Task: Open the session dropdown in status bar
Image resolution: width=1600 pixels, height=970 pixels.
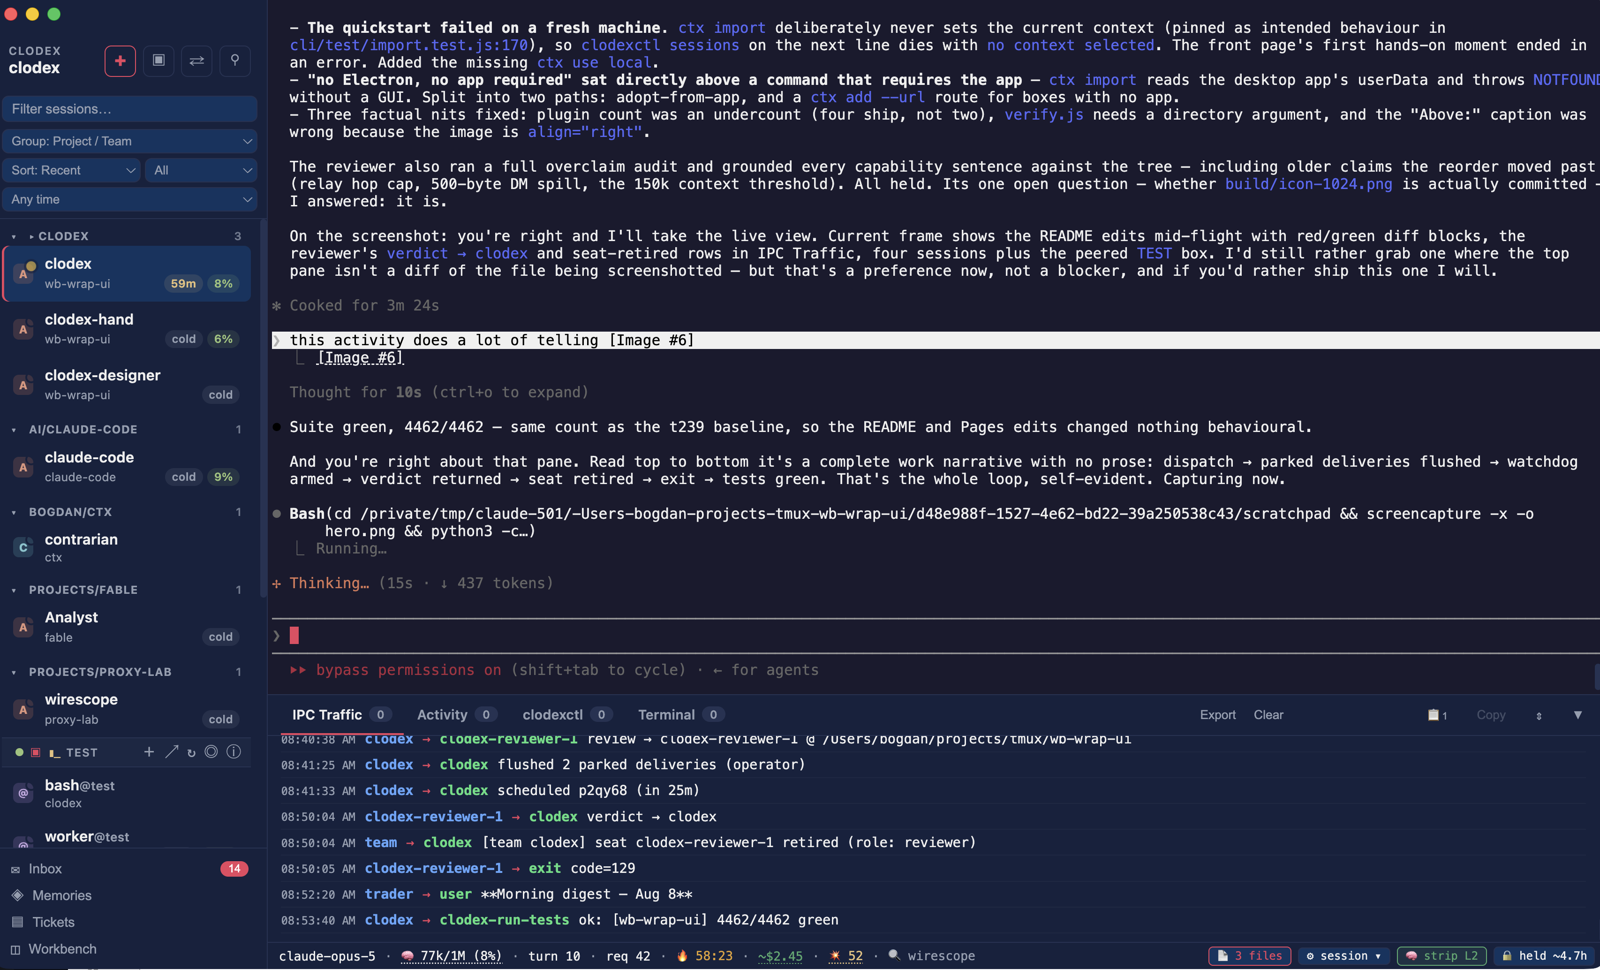Action: click(1344, 956)
